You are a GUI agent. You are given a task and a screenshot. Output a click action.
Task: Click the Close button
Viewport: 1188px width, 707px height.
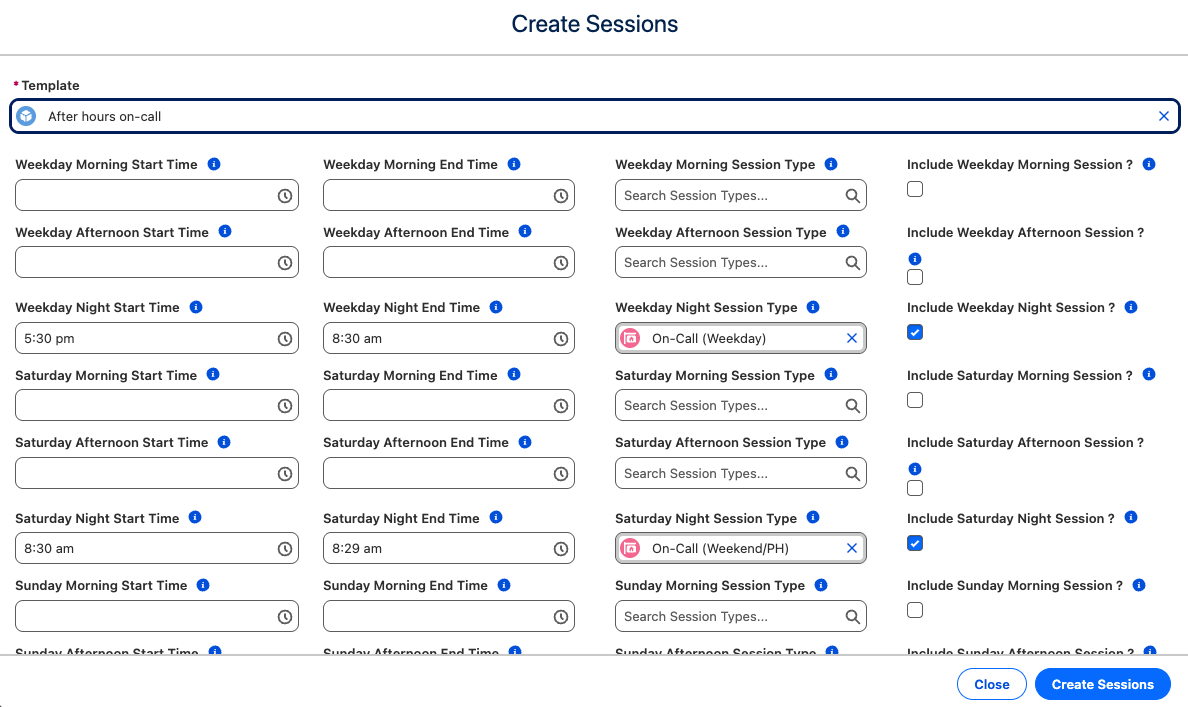[991, 684]
